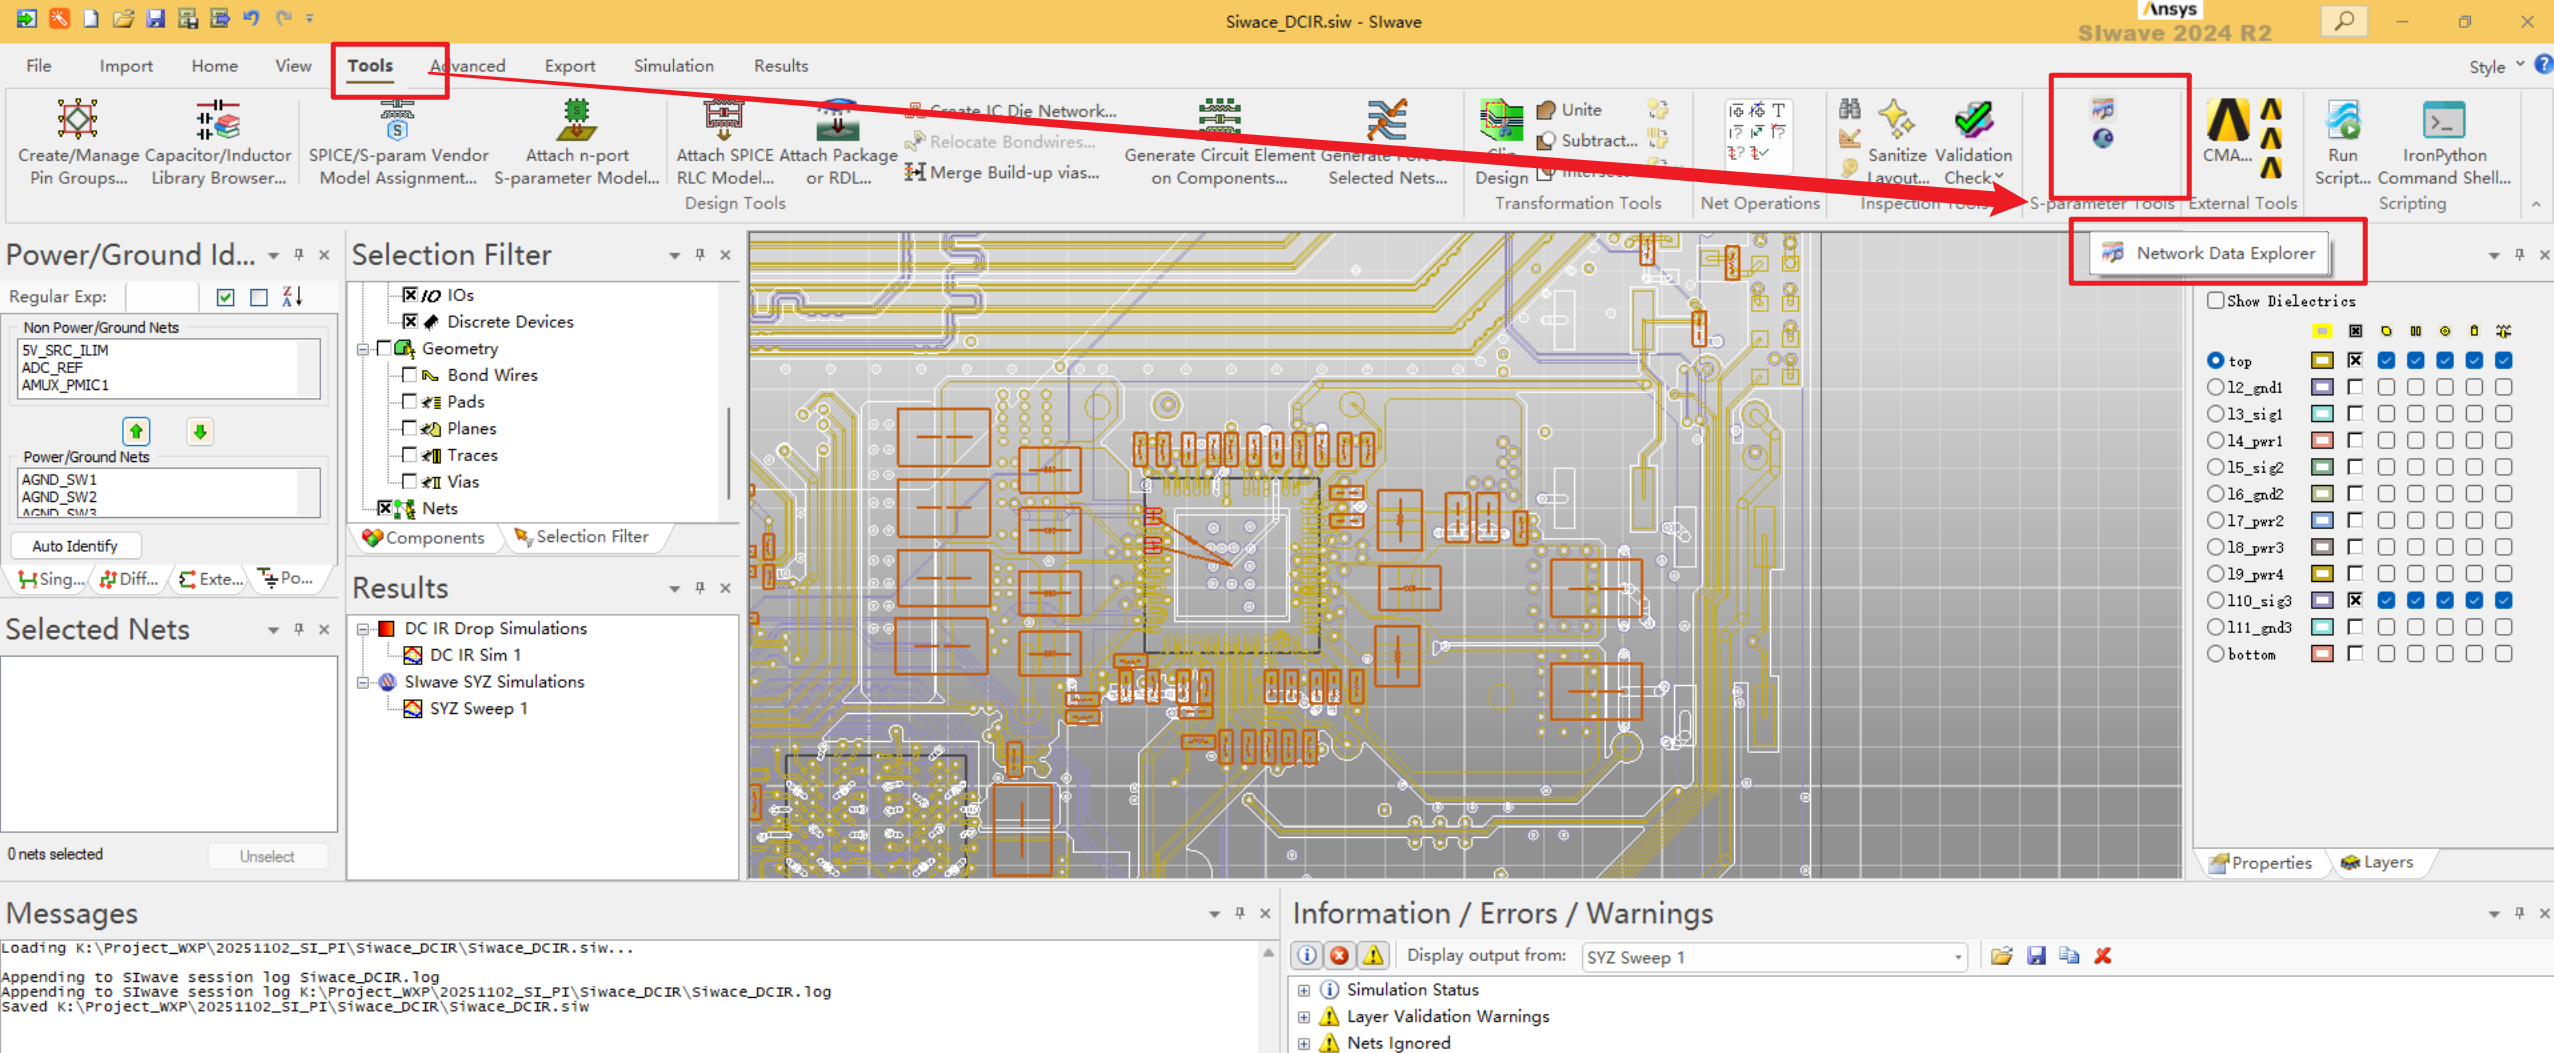
Task: Enable Show Dielectrics checkbox
Action: 2217,300
